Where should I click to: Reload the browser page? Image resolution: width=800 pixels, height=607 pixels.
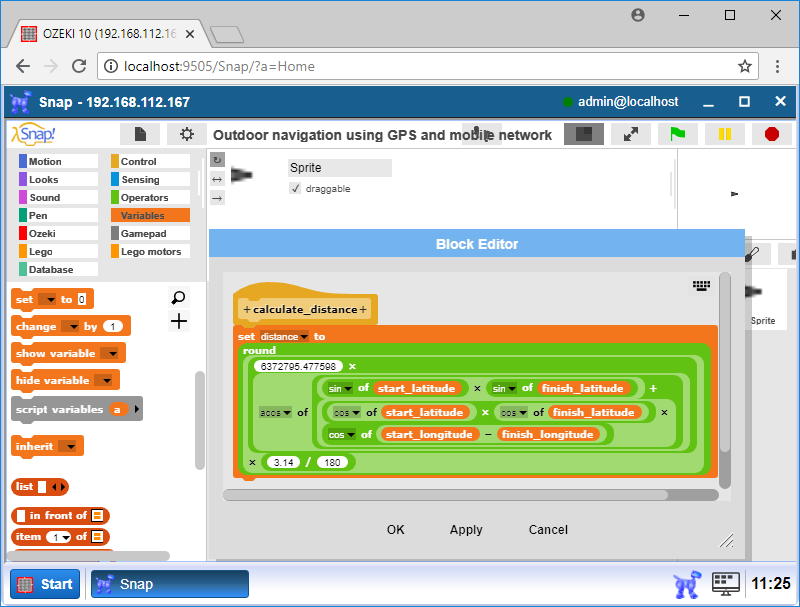click(79, 66)
